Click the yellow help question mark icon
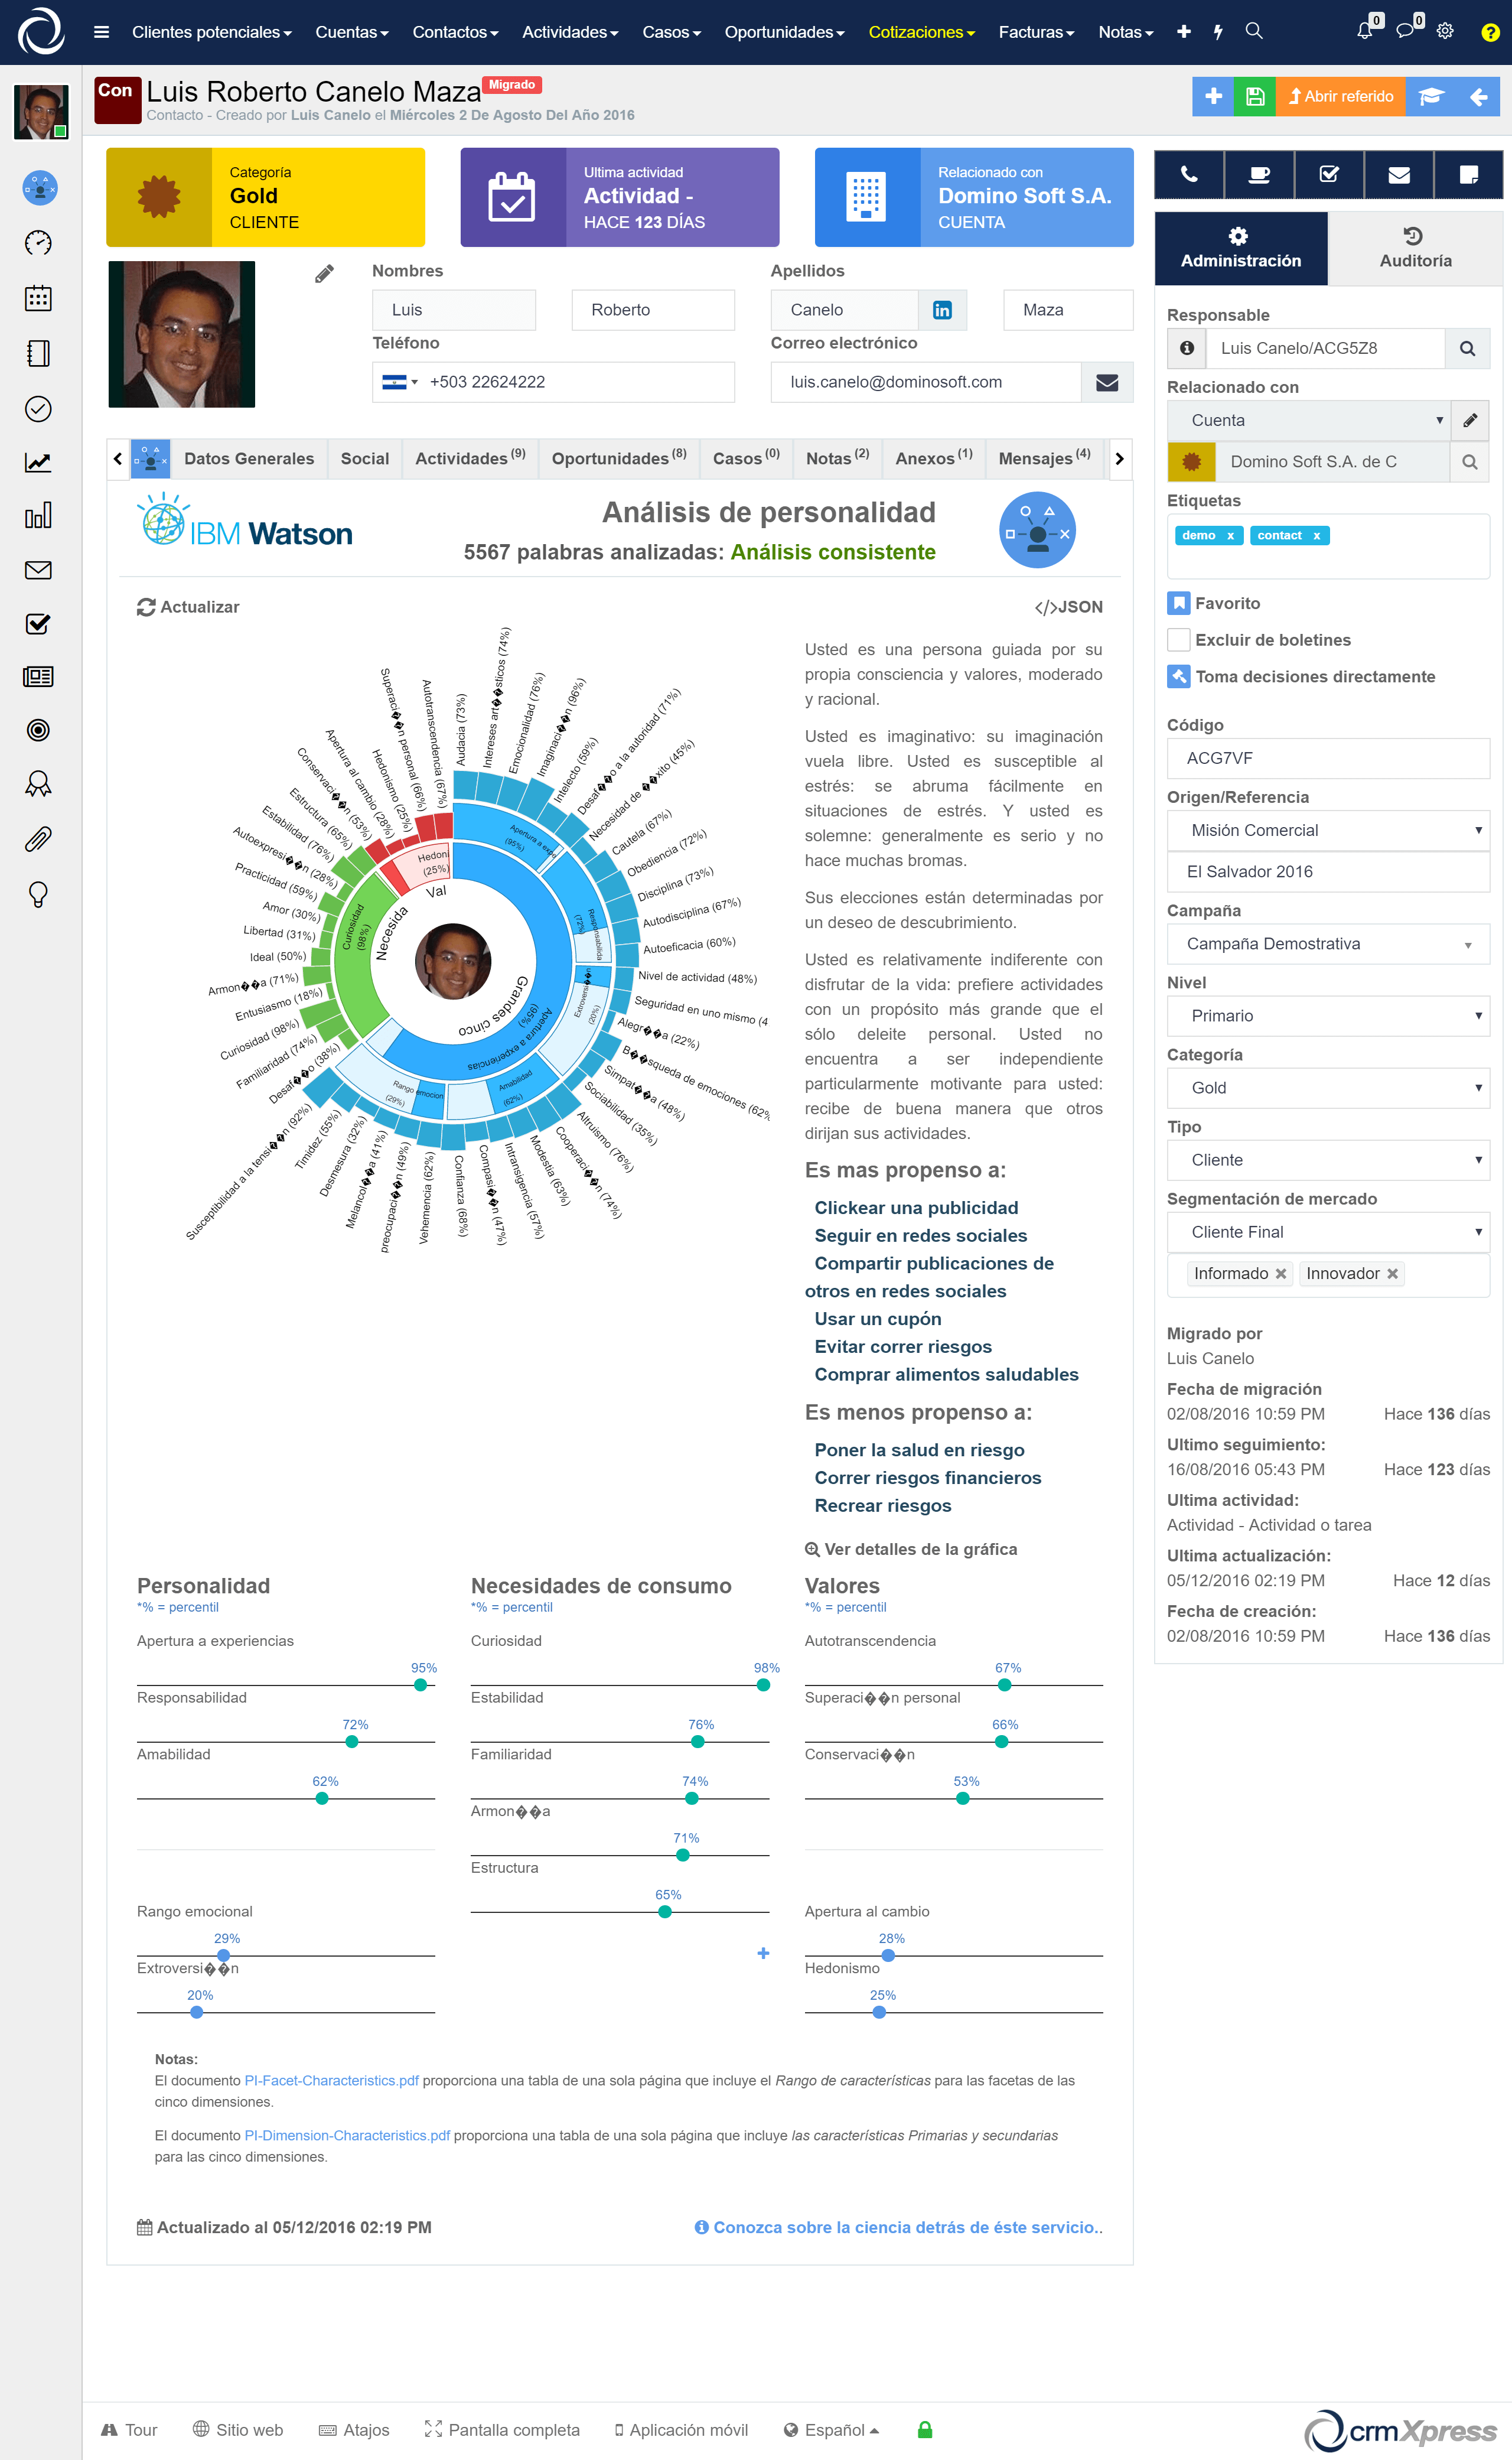1512x2460 pixels. (x=1490, y=32)
